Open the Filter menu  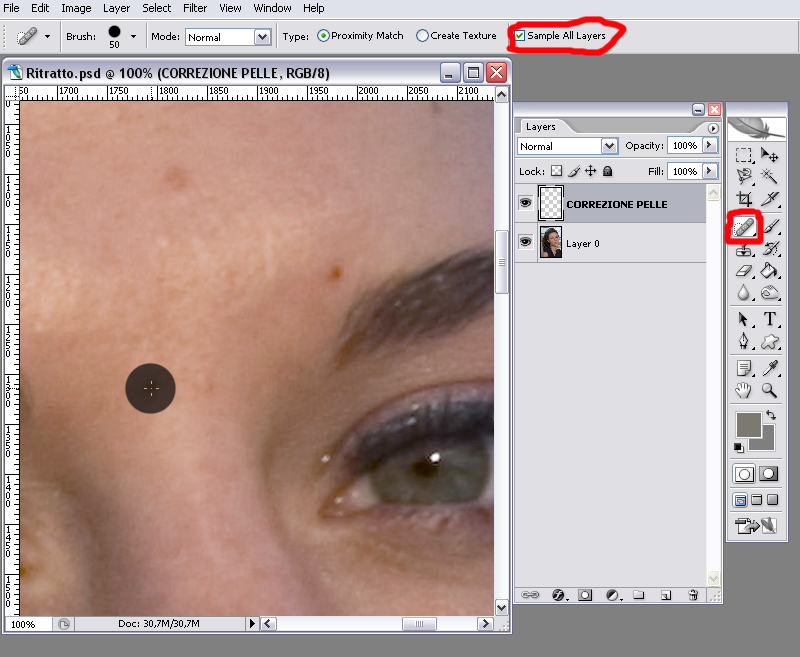coord(195,8)
